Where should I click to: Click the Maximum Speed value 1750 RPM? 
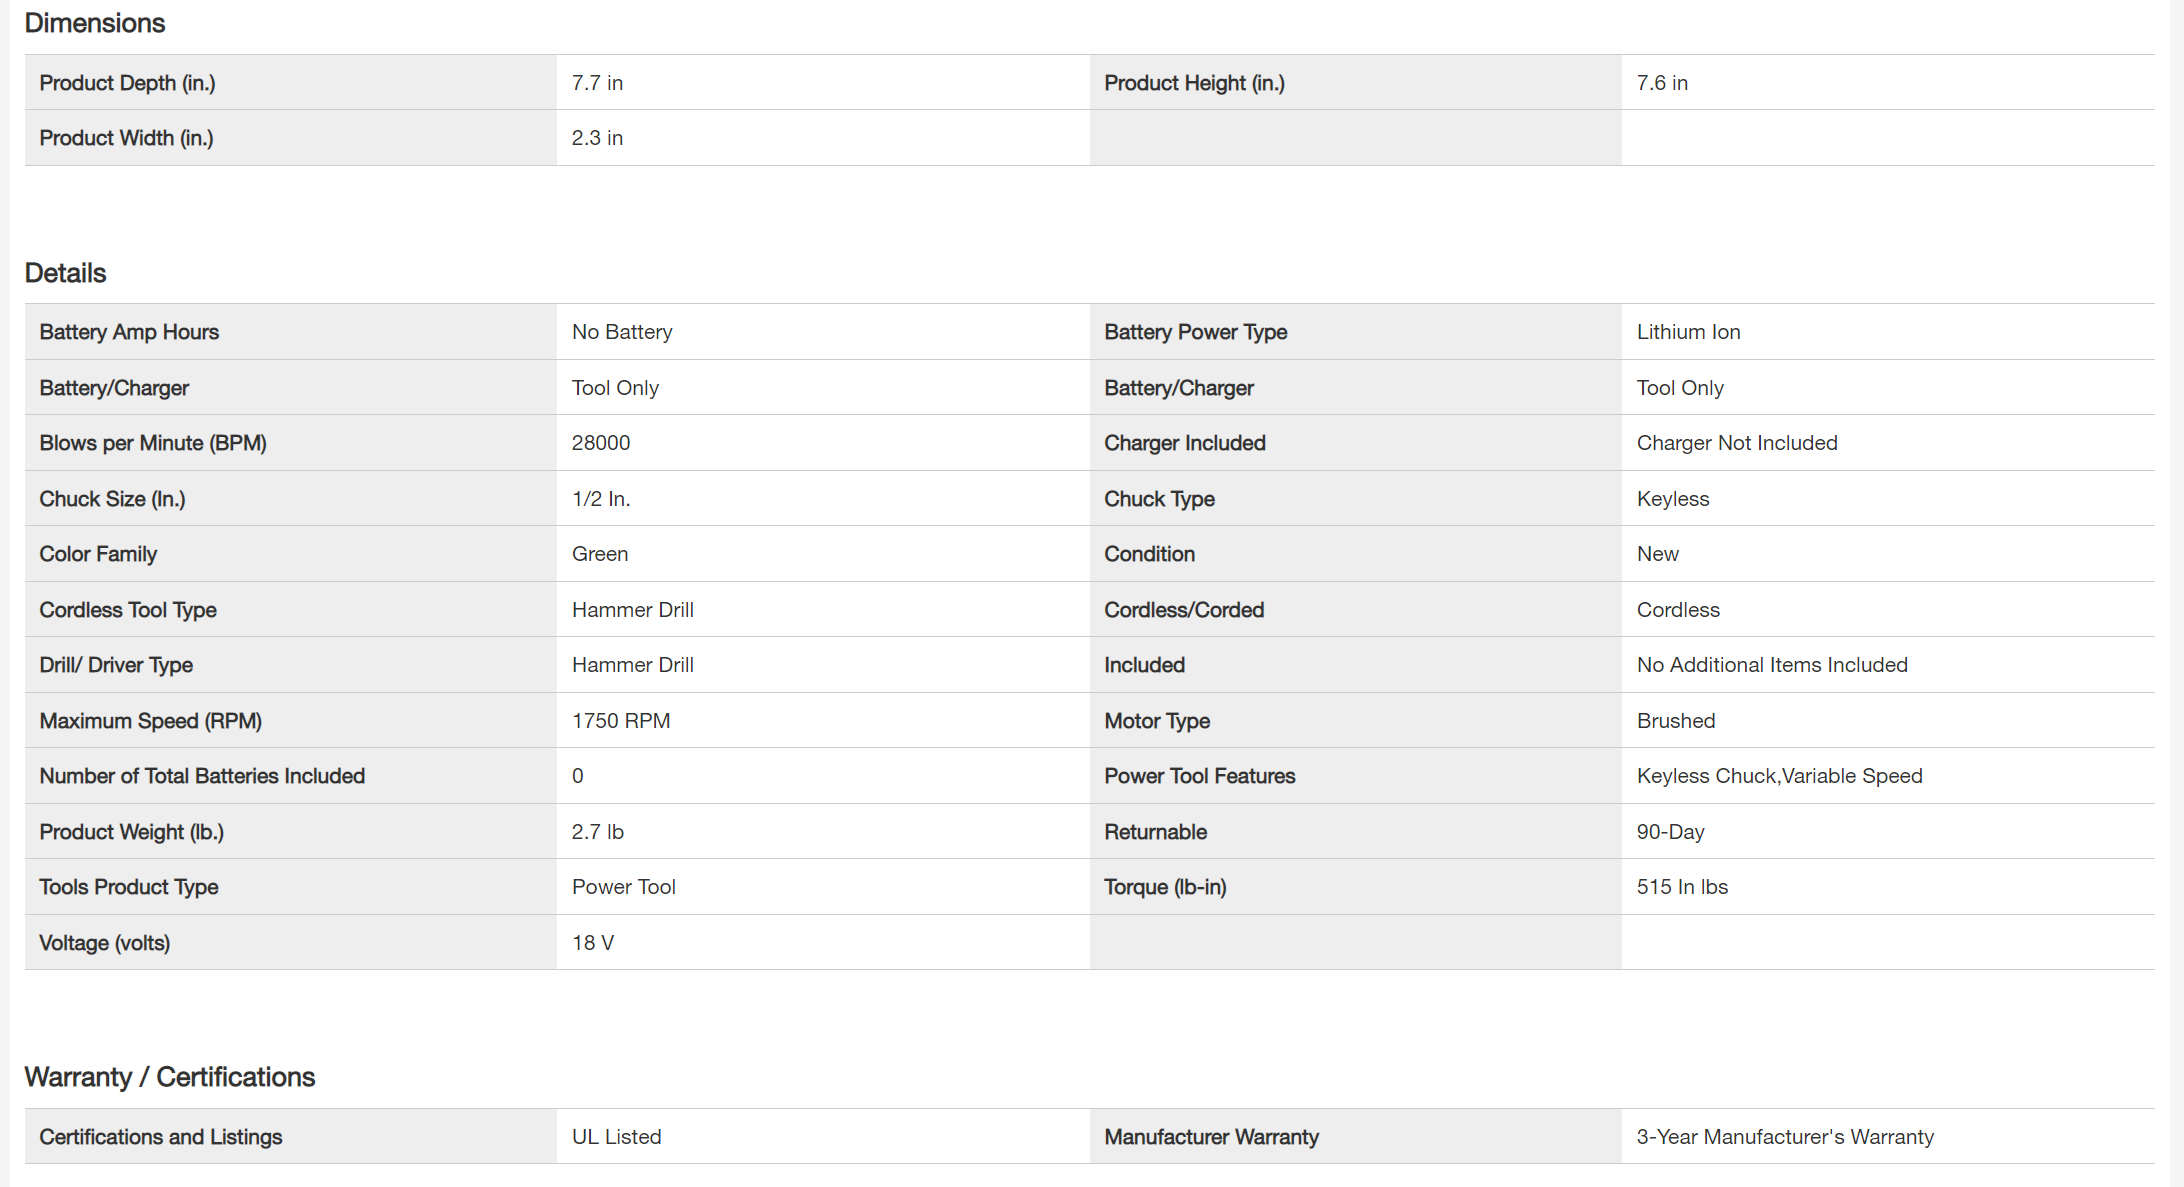tap(621, 721)
